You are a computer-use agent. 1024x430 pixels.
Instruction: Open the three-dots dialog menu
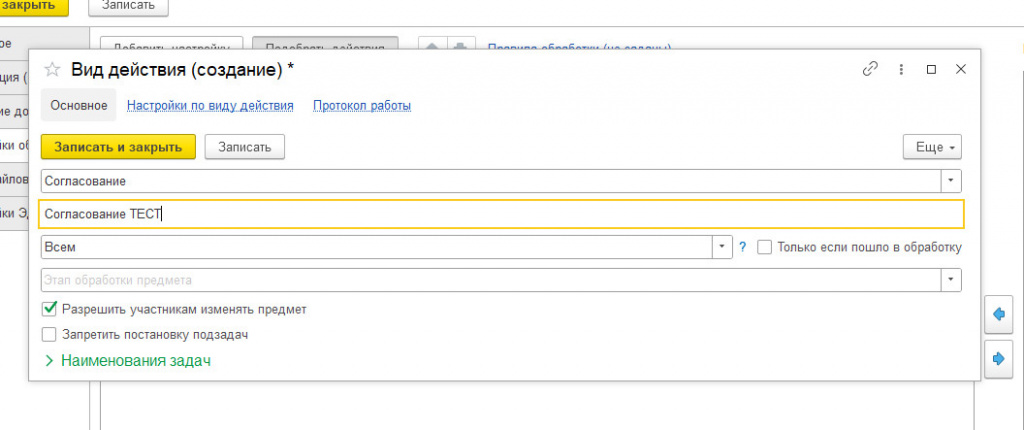click(x=901, y=69)
